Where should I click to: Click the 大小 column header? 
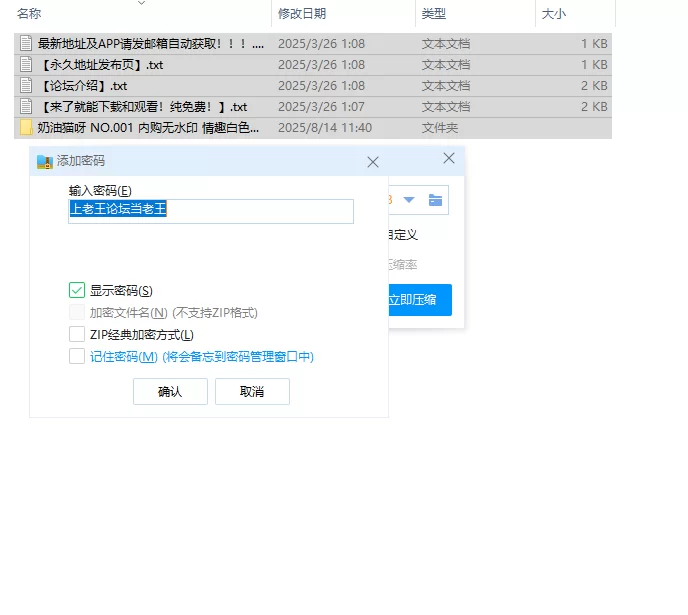point(554,14)
